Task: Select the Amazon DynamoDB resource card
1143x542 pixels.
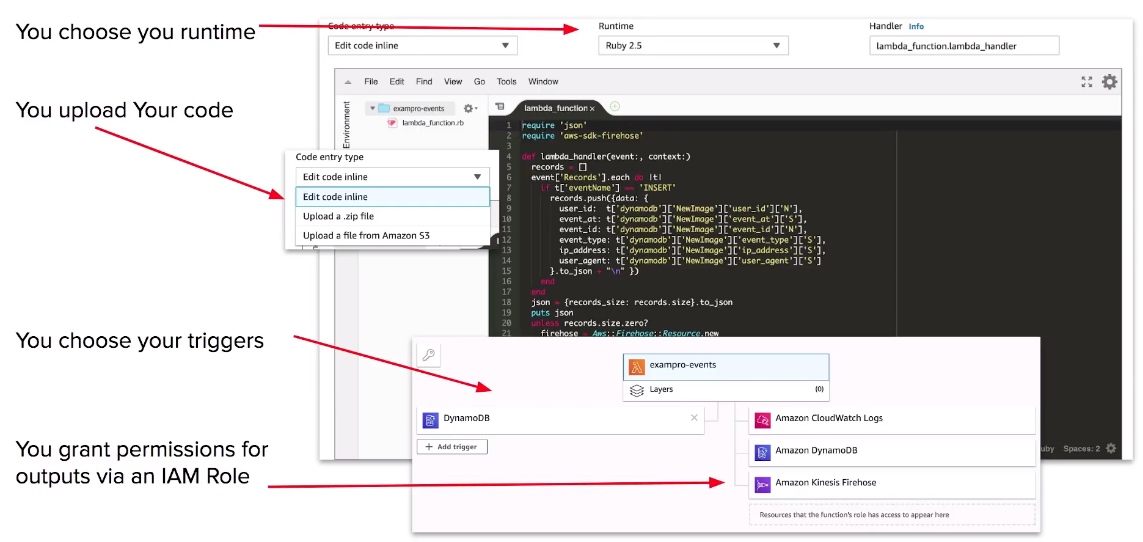Action: (x=892, y=451)
